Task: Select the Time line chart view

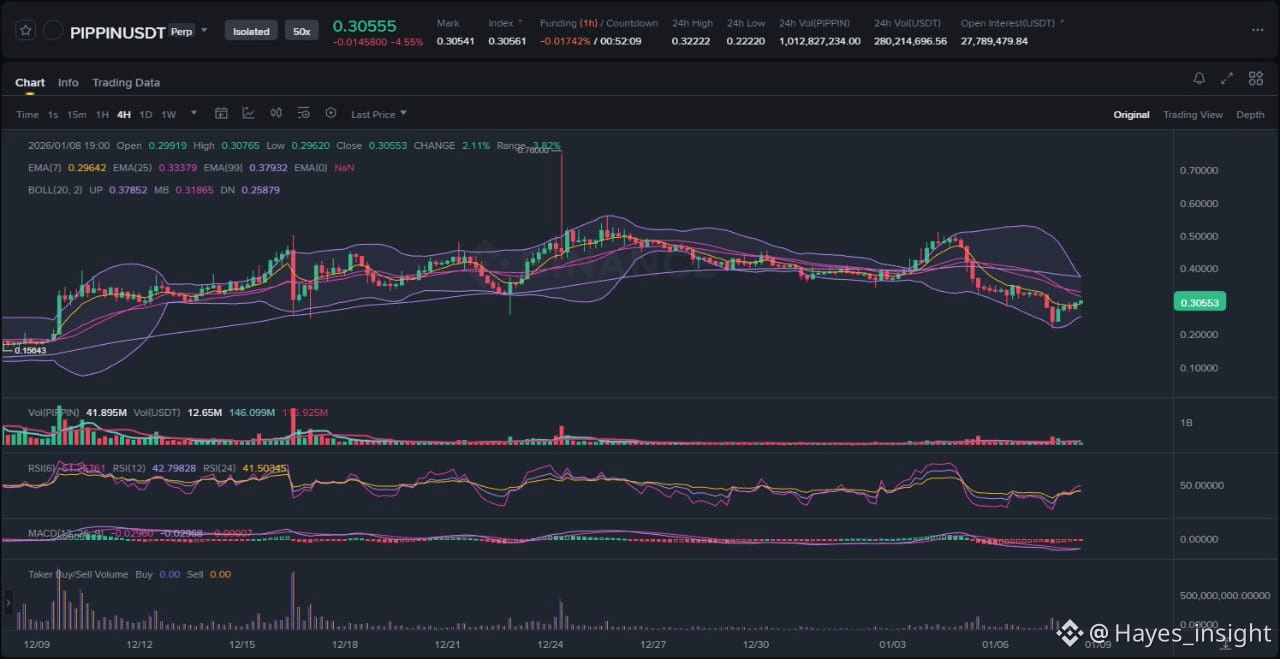Action: coord(27,115)
